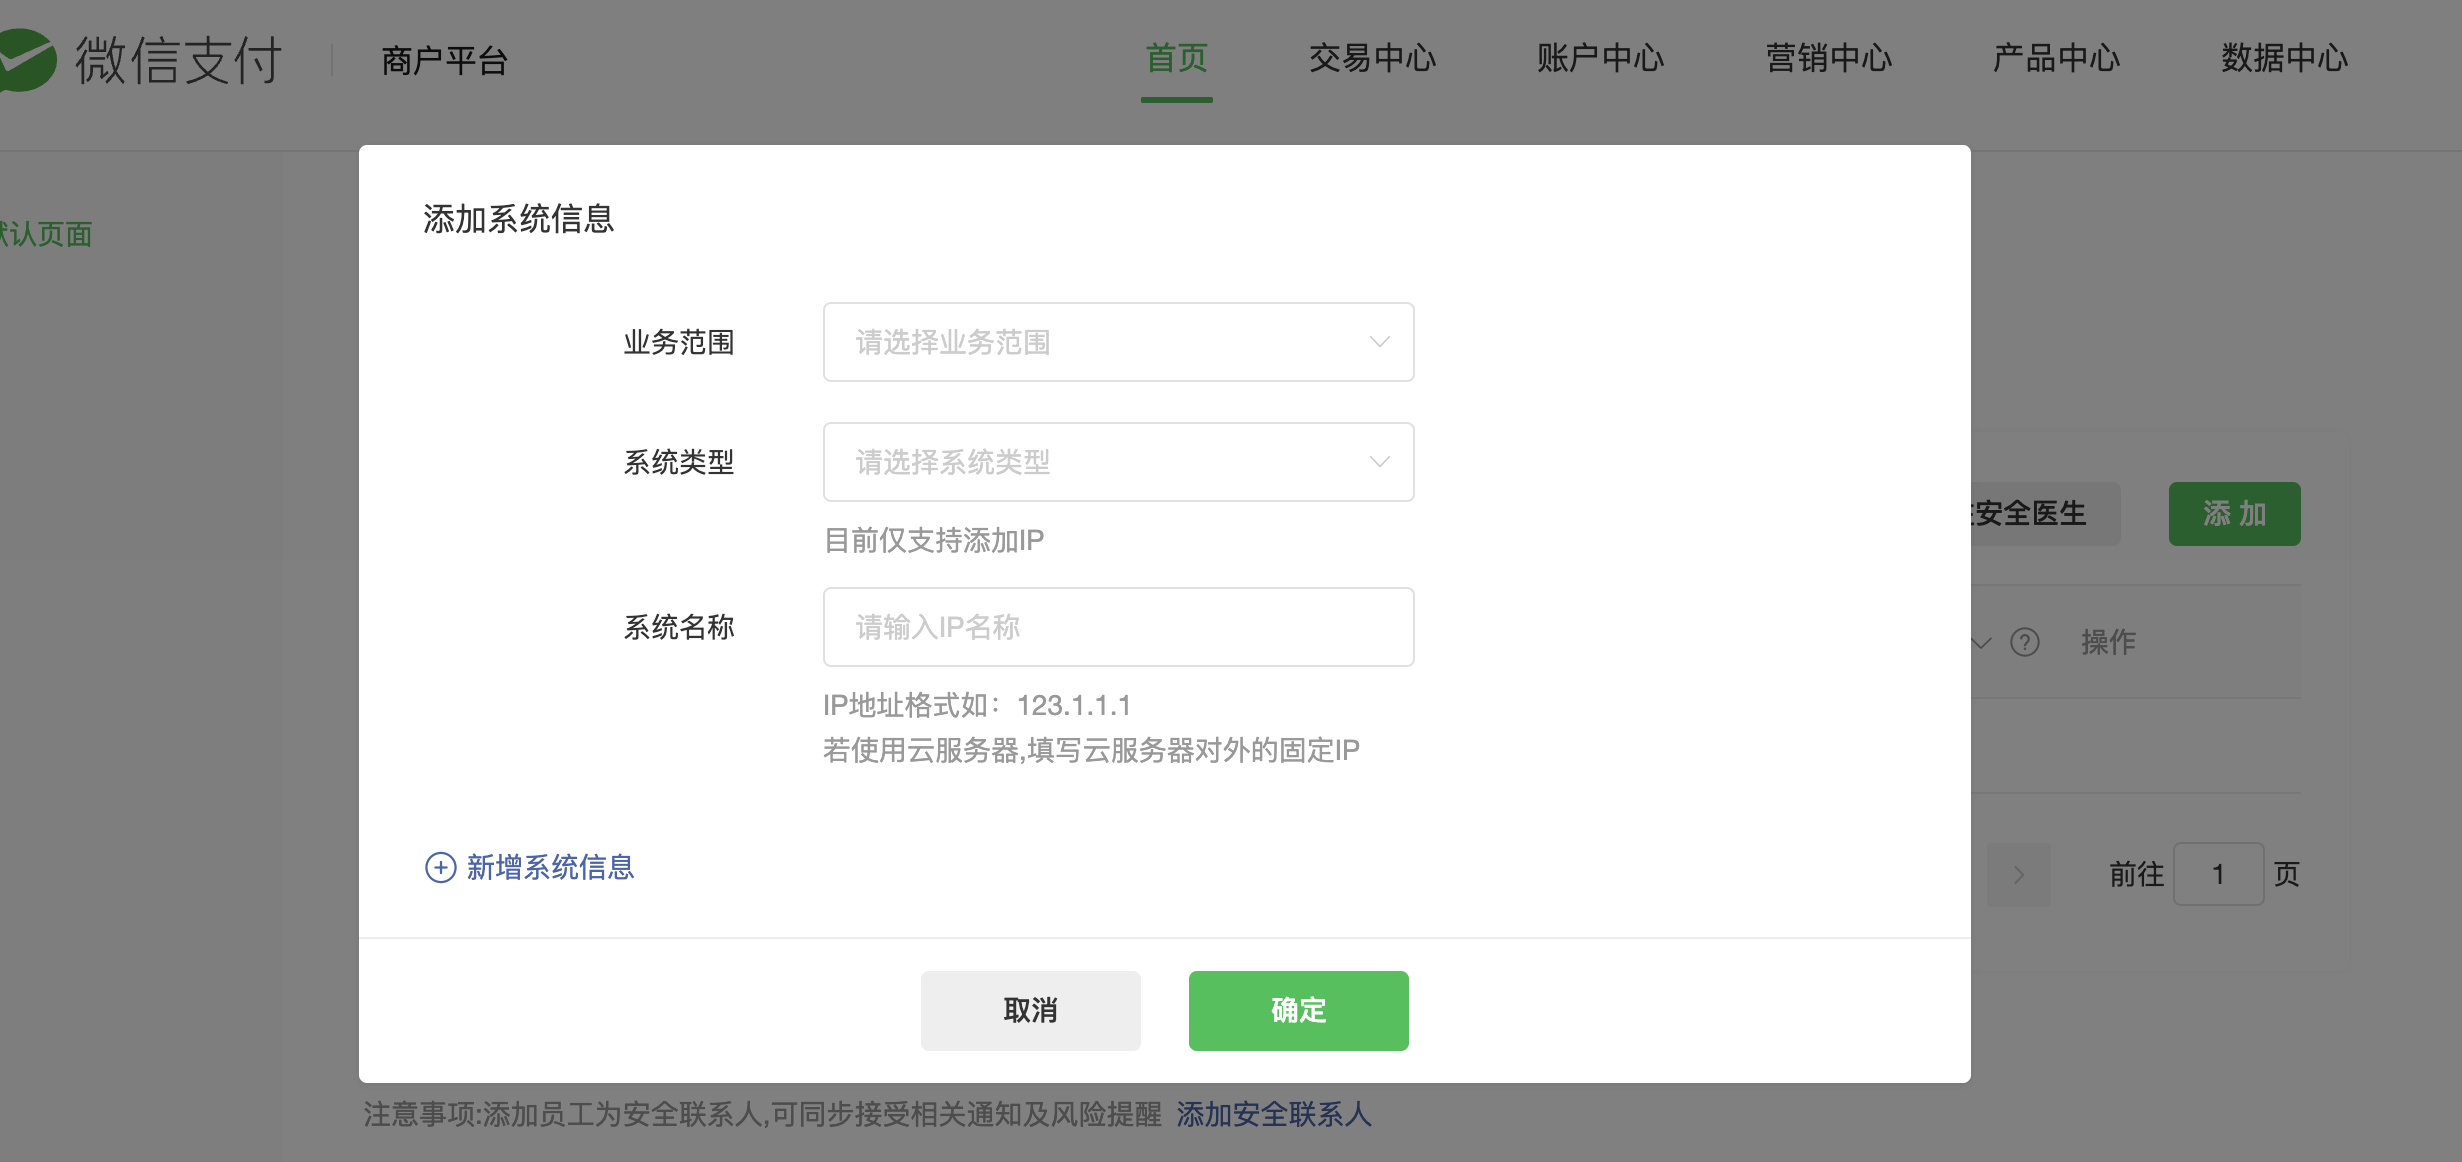Screen dimensions: 2462x1162
Task: Open the 添加安全联系人 link
Action: tap(1273, 1114)
